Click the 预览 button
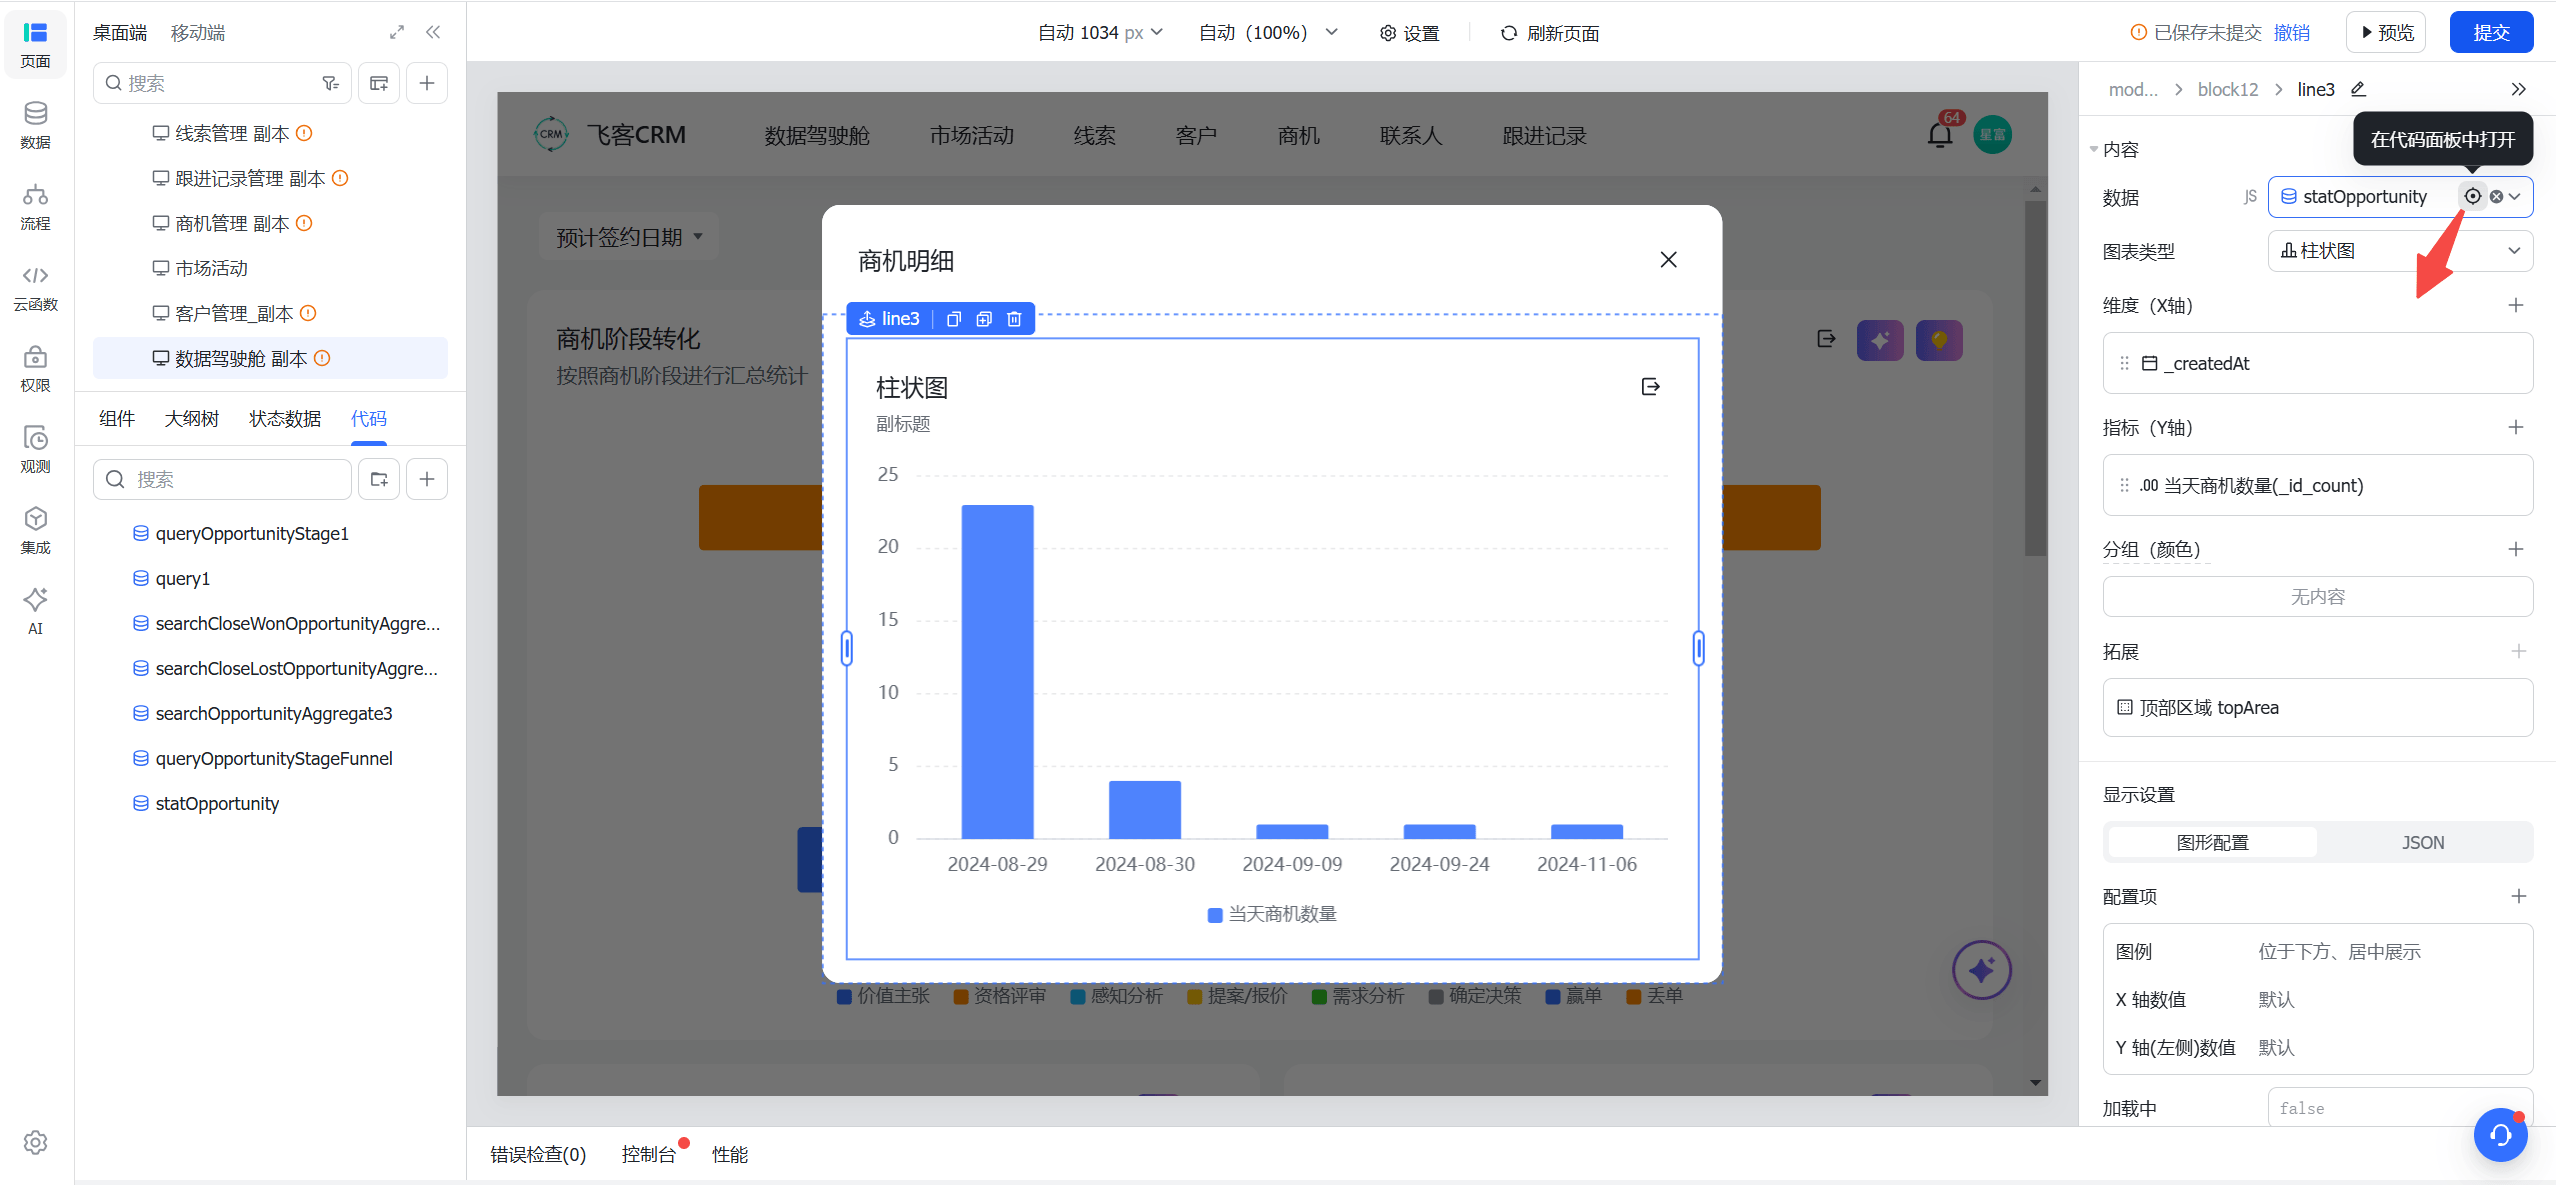This screenshot has height=1185, width=2556. click(2386, 32)
